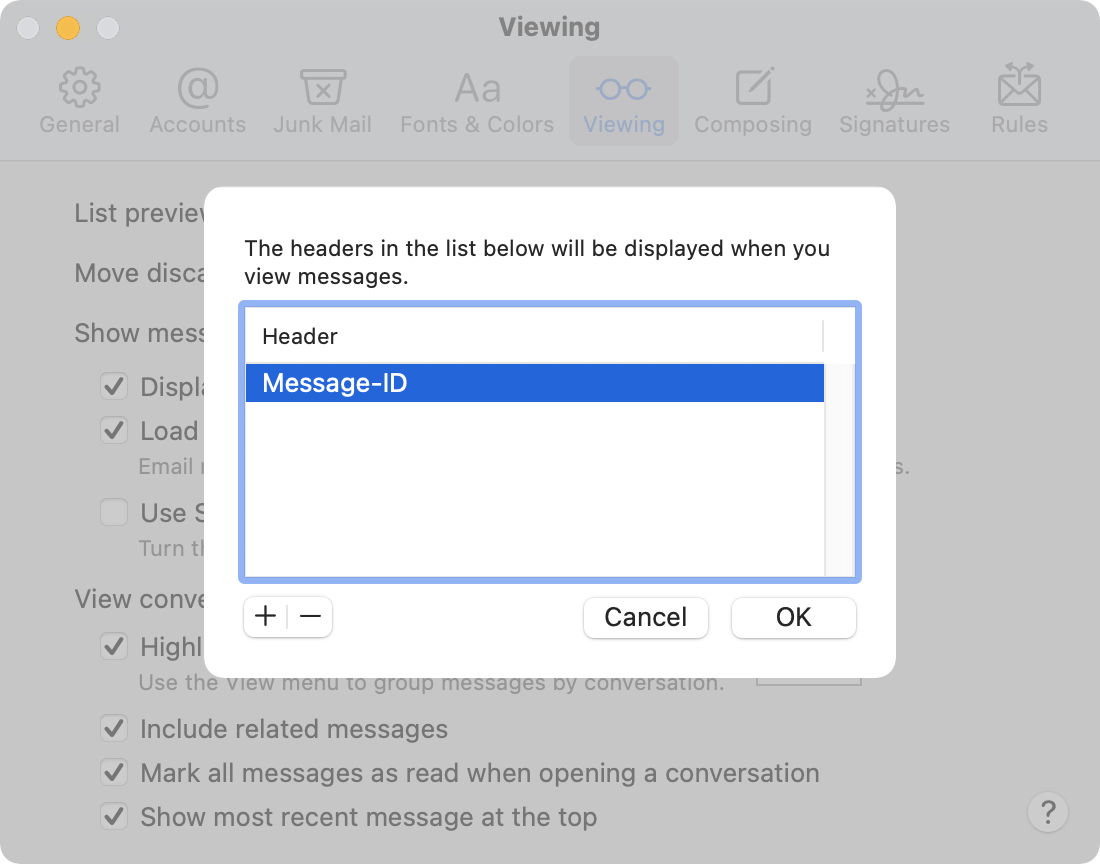Click the plus button to add header
The image size is (1100, 864).
click(265, 617)
